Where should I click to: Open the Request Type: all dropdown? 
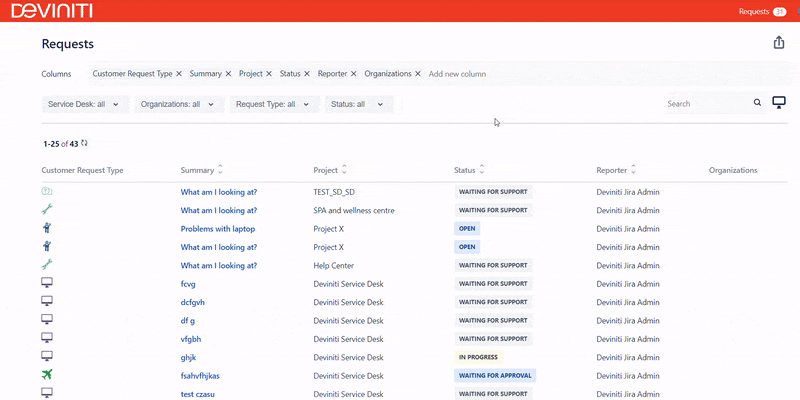coord(274,104)
